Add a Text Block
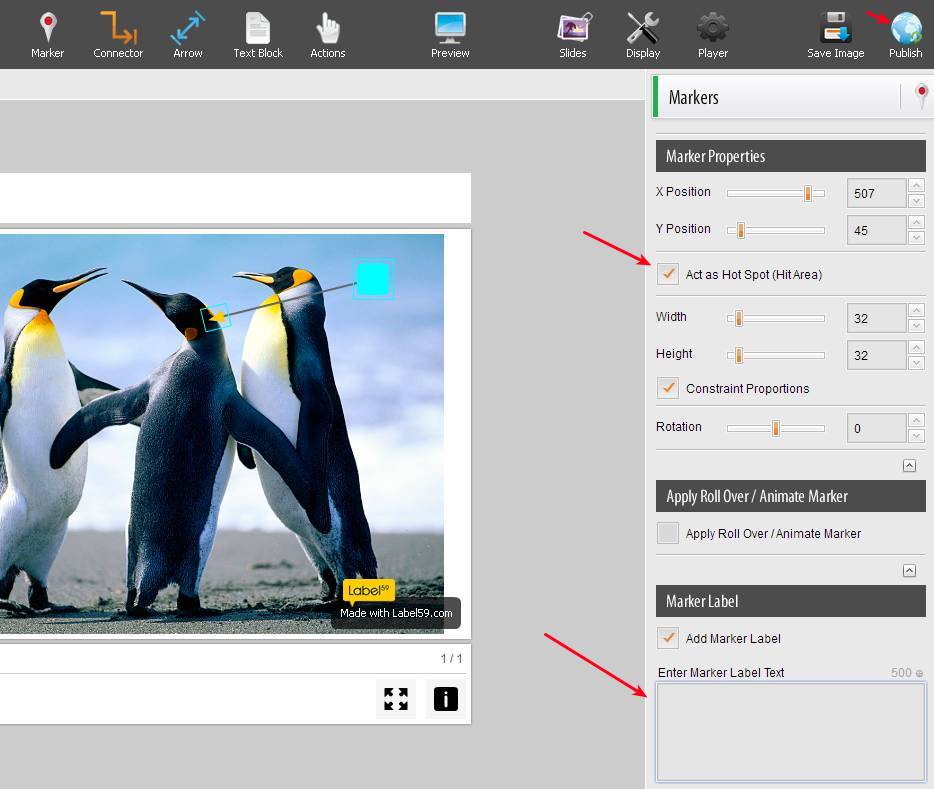Image resolution: width=934 pixels, height=789 pixels. pyautogui.click(x=258, y=34)
